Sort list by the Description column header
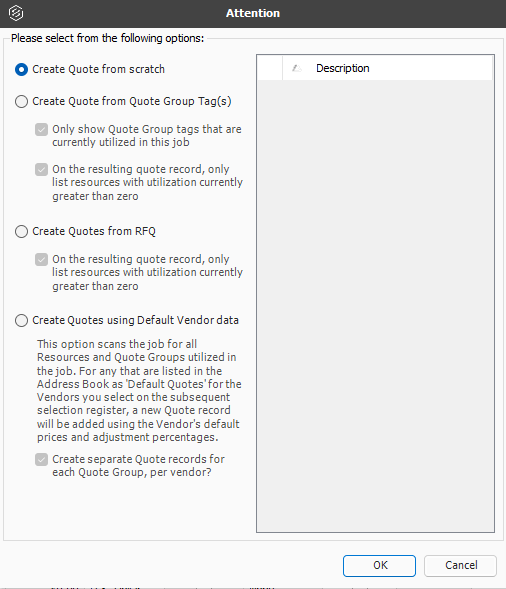Viewport: 506px width, 589px height. tap(387, 68)
